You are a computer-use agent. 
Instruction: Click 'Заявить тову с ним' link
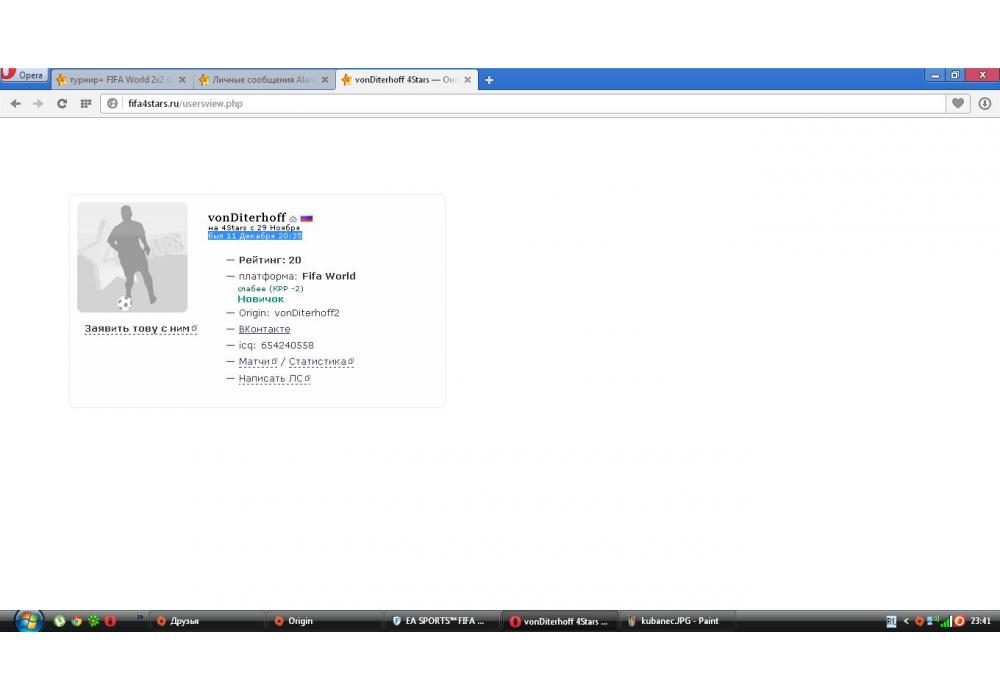click(137, 328)
